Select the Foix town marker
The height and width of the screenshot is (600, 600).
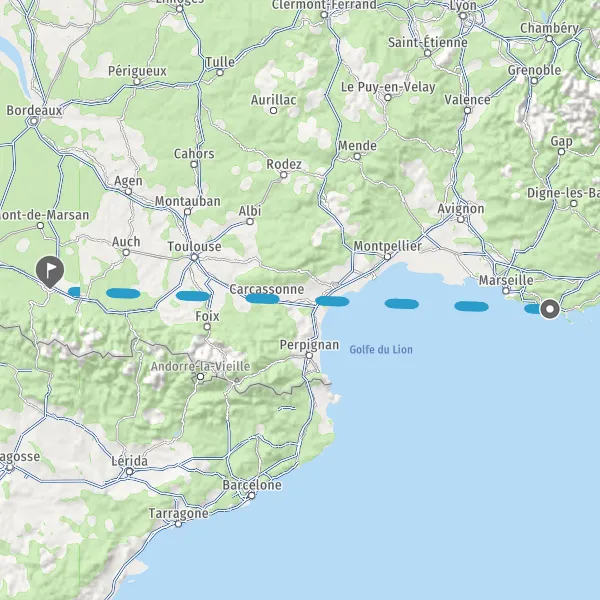207,327
